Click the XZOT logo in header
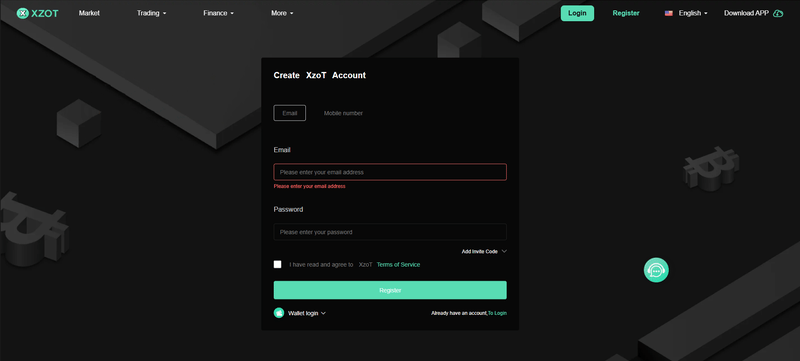The height and width of the screenshot is (361, 800). (x=37, y=13)
